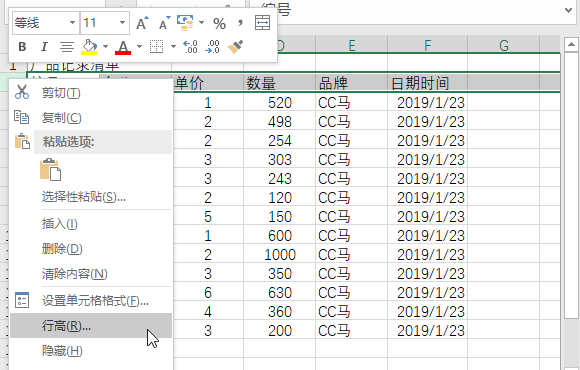
Task: Click Decrease Decimal icon
Action: pos(213,47)
